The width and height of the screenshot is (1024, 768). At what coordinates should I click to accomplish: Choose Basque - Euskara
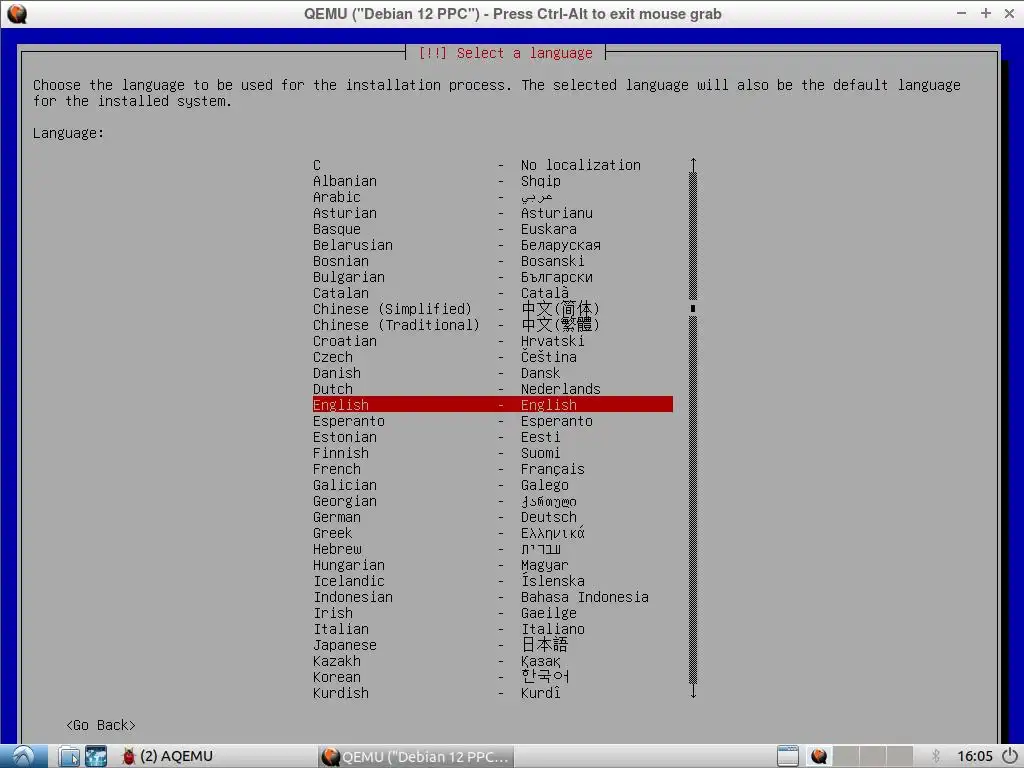tap(492, 229)
